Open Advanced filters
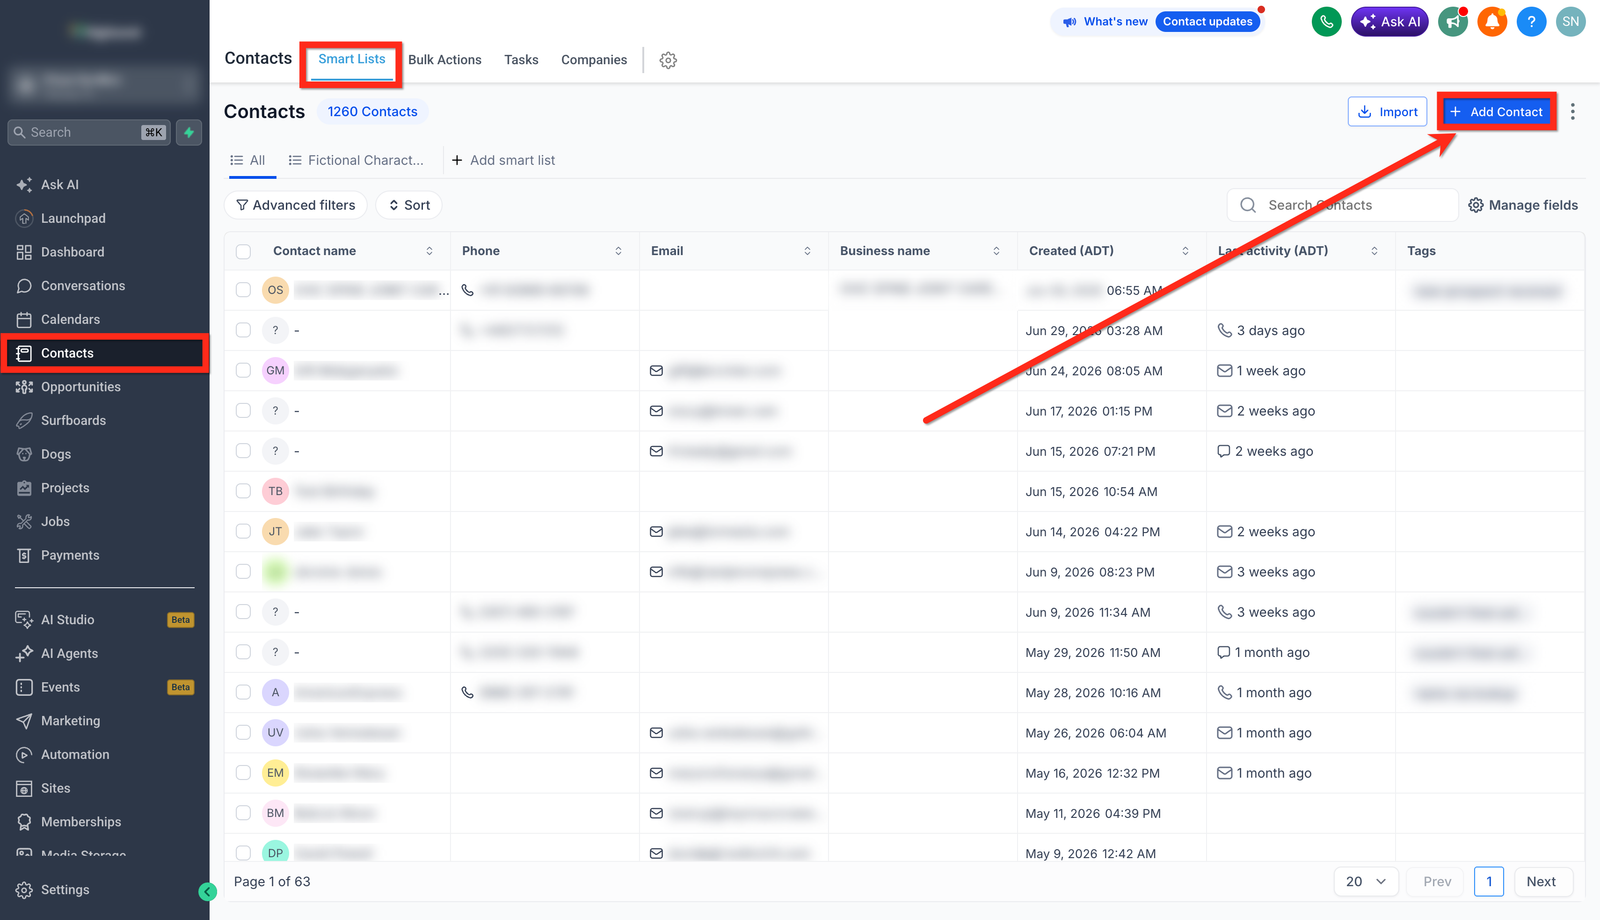The image size is (1600, 920). tap(296, 205)
